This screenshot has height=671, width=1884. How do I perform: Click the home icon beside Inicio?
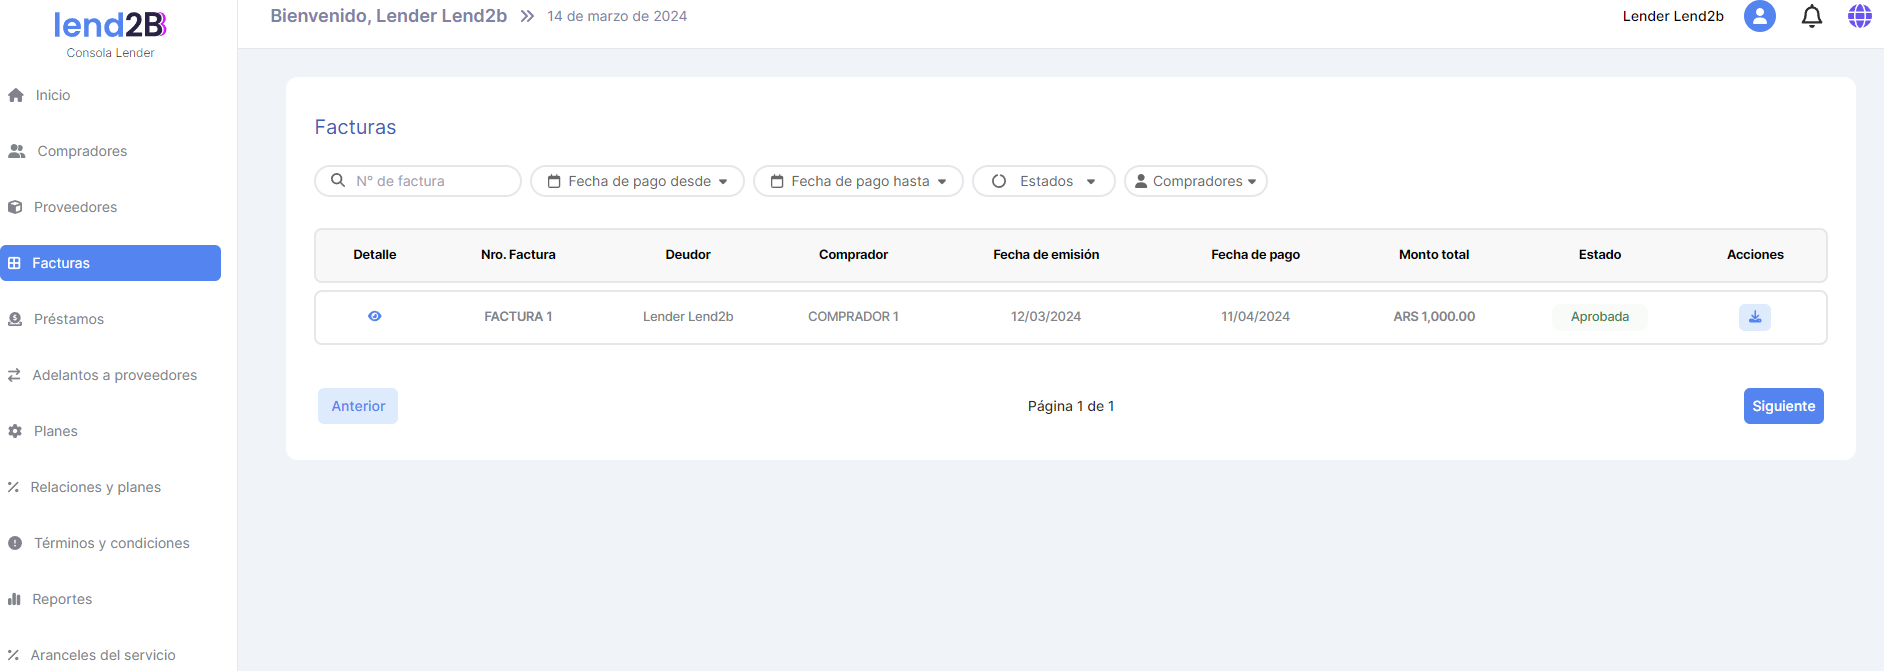16,95
